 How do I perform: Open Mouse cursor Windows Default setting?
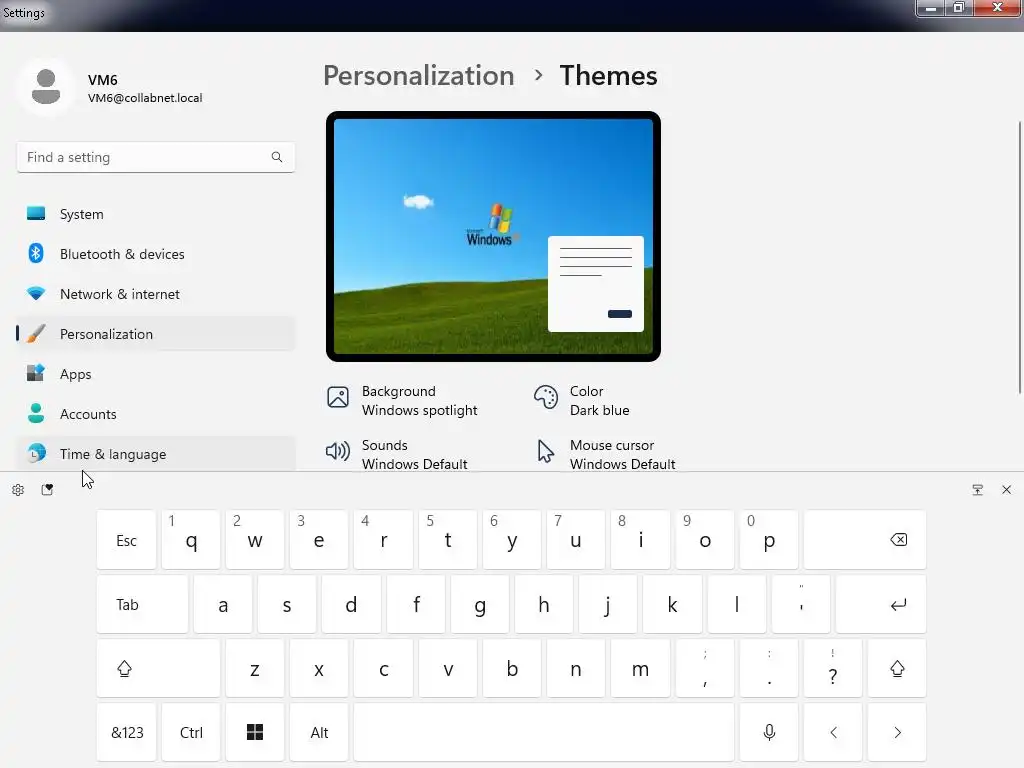[x=605, y=455]
